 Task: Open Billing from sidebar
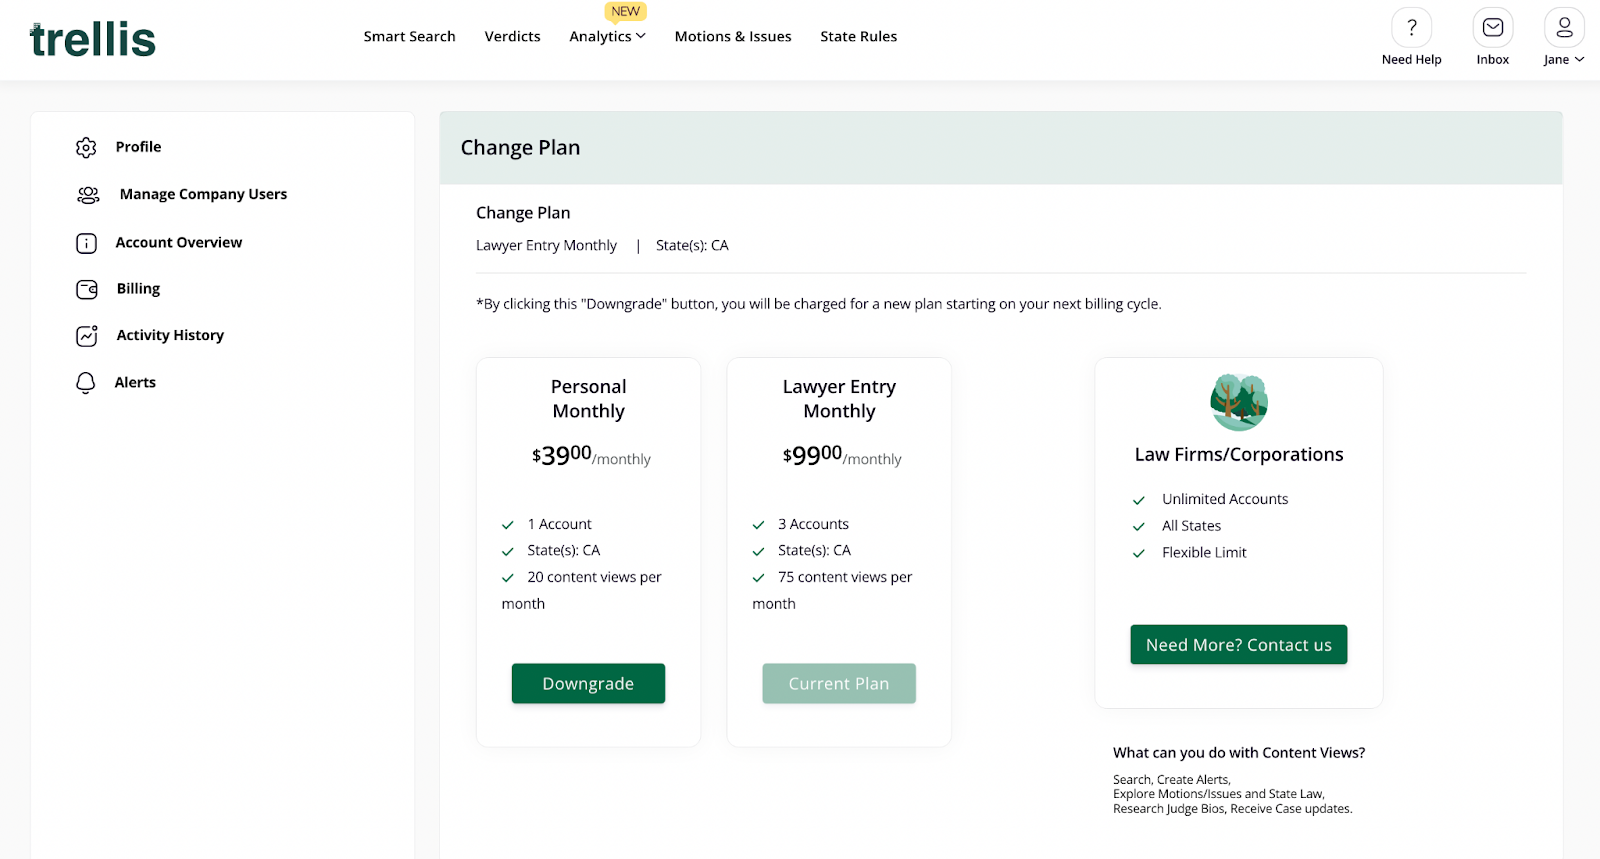click(x=138, y=288)
